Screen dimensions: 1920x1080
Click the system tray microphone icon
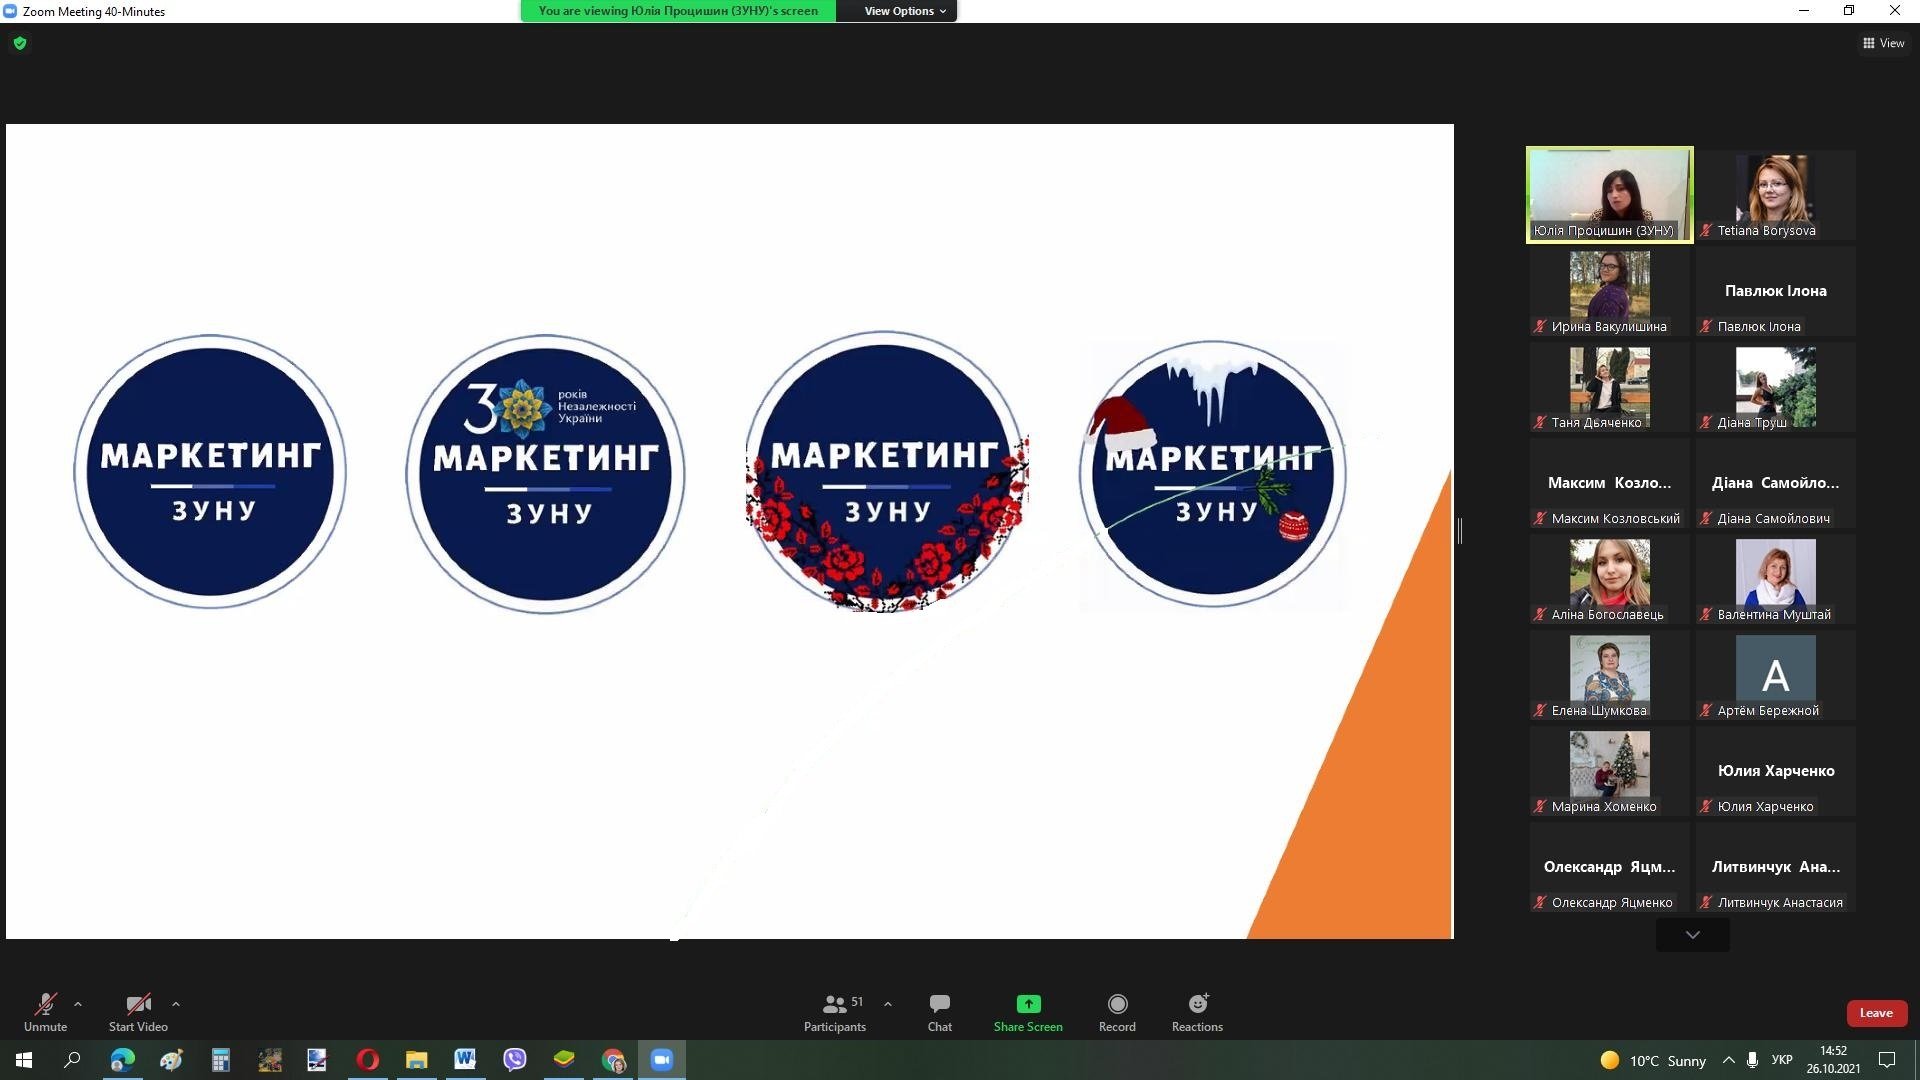click(x=1752, y=1060)
